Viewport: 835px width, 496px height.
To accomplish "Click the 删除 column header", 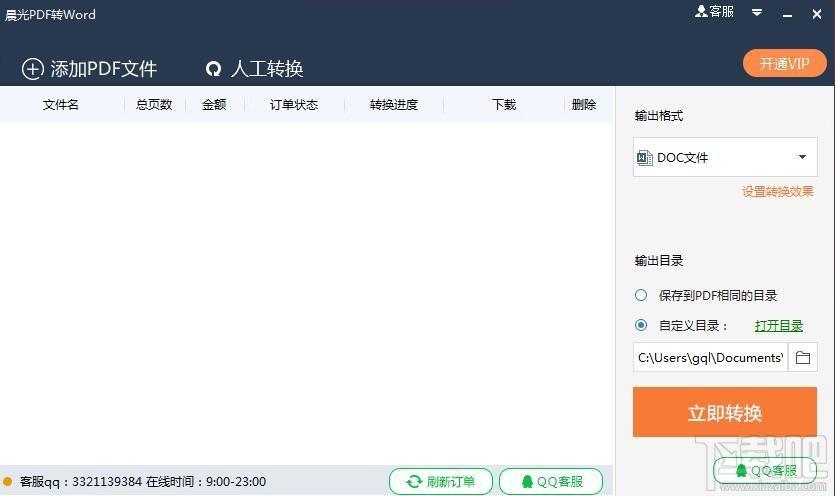I will point(584,104).
